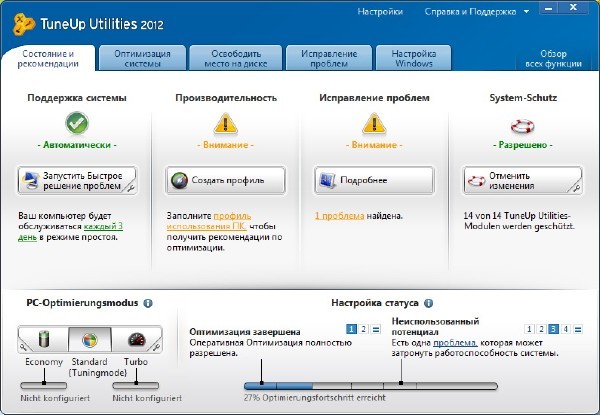Close the TuneUp Utilities window

click(573, 8)
